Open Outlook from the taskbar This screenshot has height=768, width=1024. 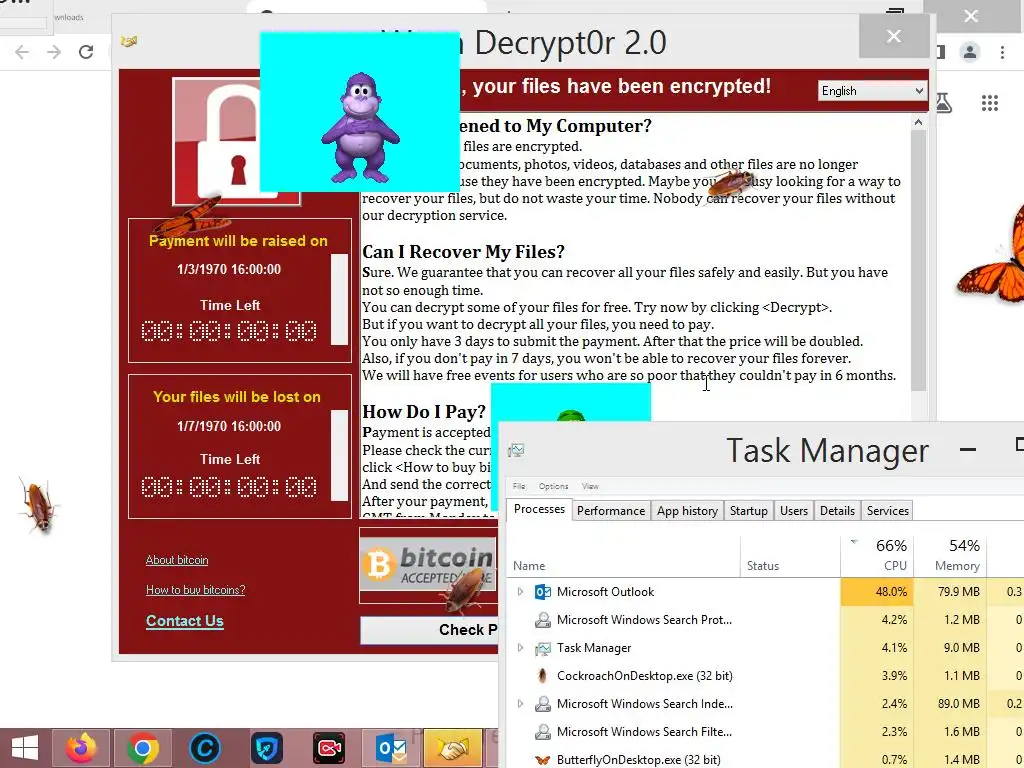tap(391, 748)
